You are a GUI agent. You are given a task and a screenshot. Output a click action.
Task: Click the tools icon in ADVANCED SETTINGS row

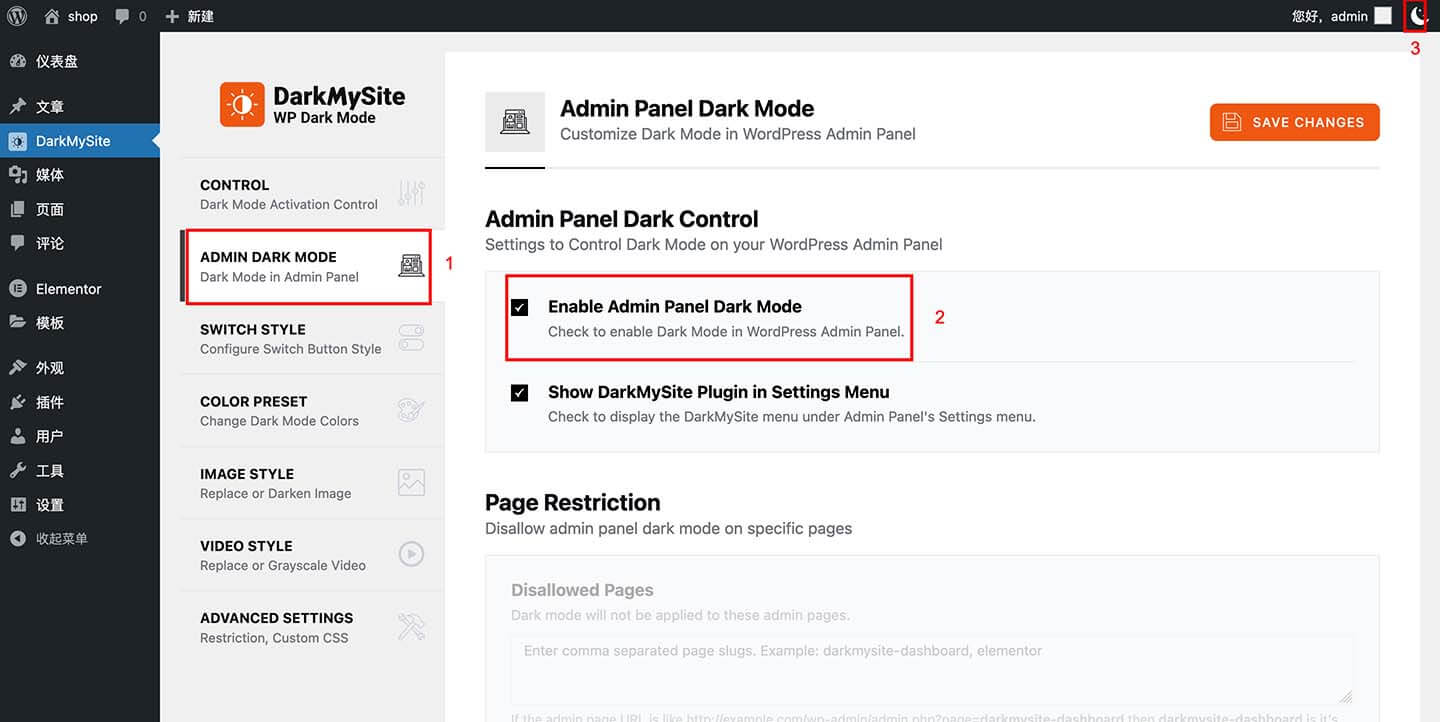tap(411, 627)
